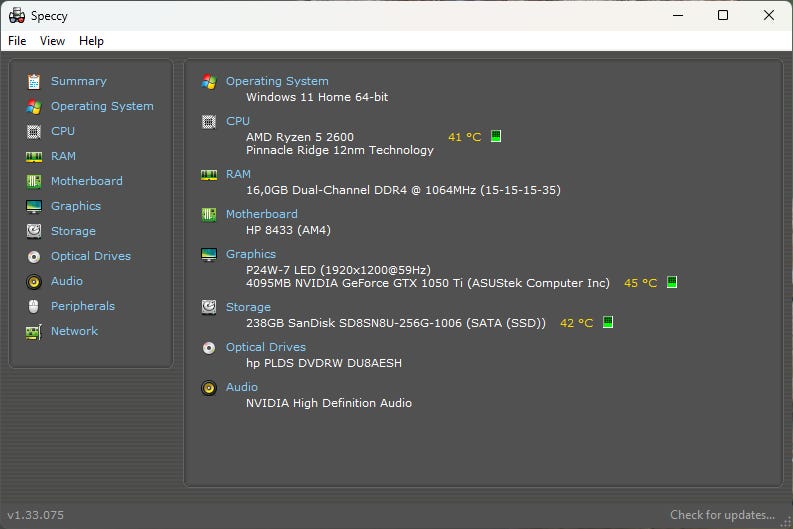Click the 41 °C CPU temperature value
Viewport: 793px width, 529px height.
coord(464,137)
